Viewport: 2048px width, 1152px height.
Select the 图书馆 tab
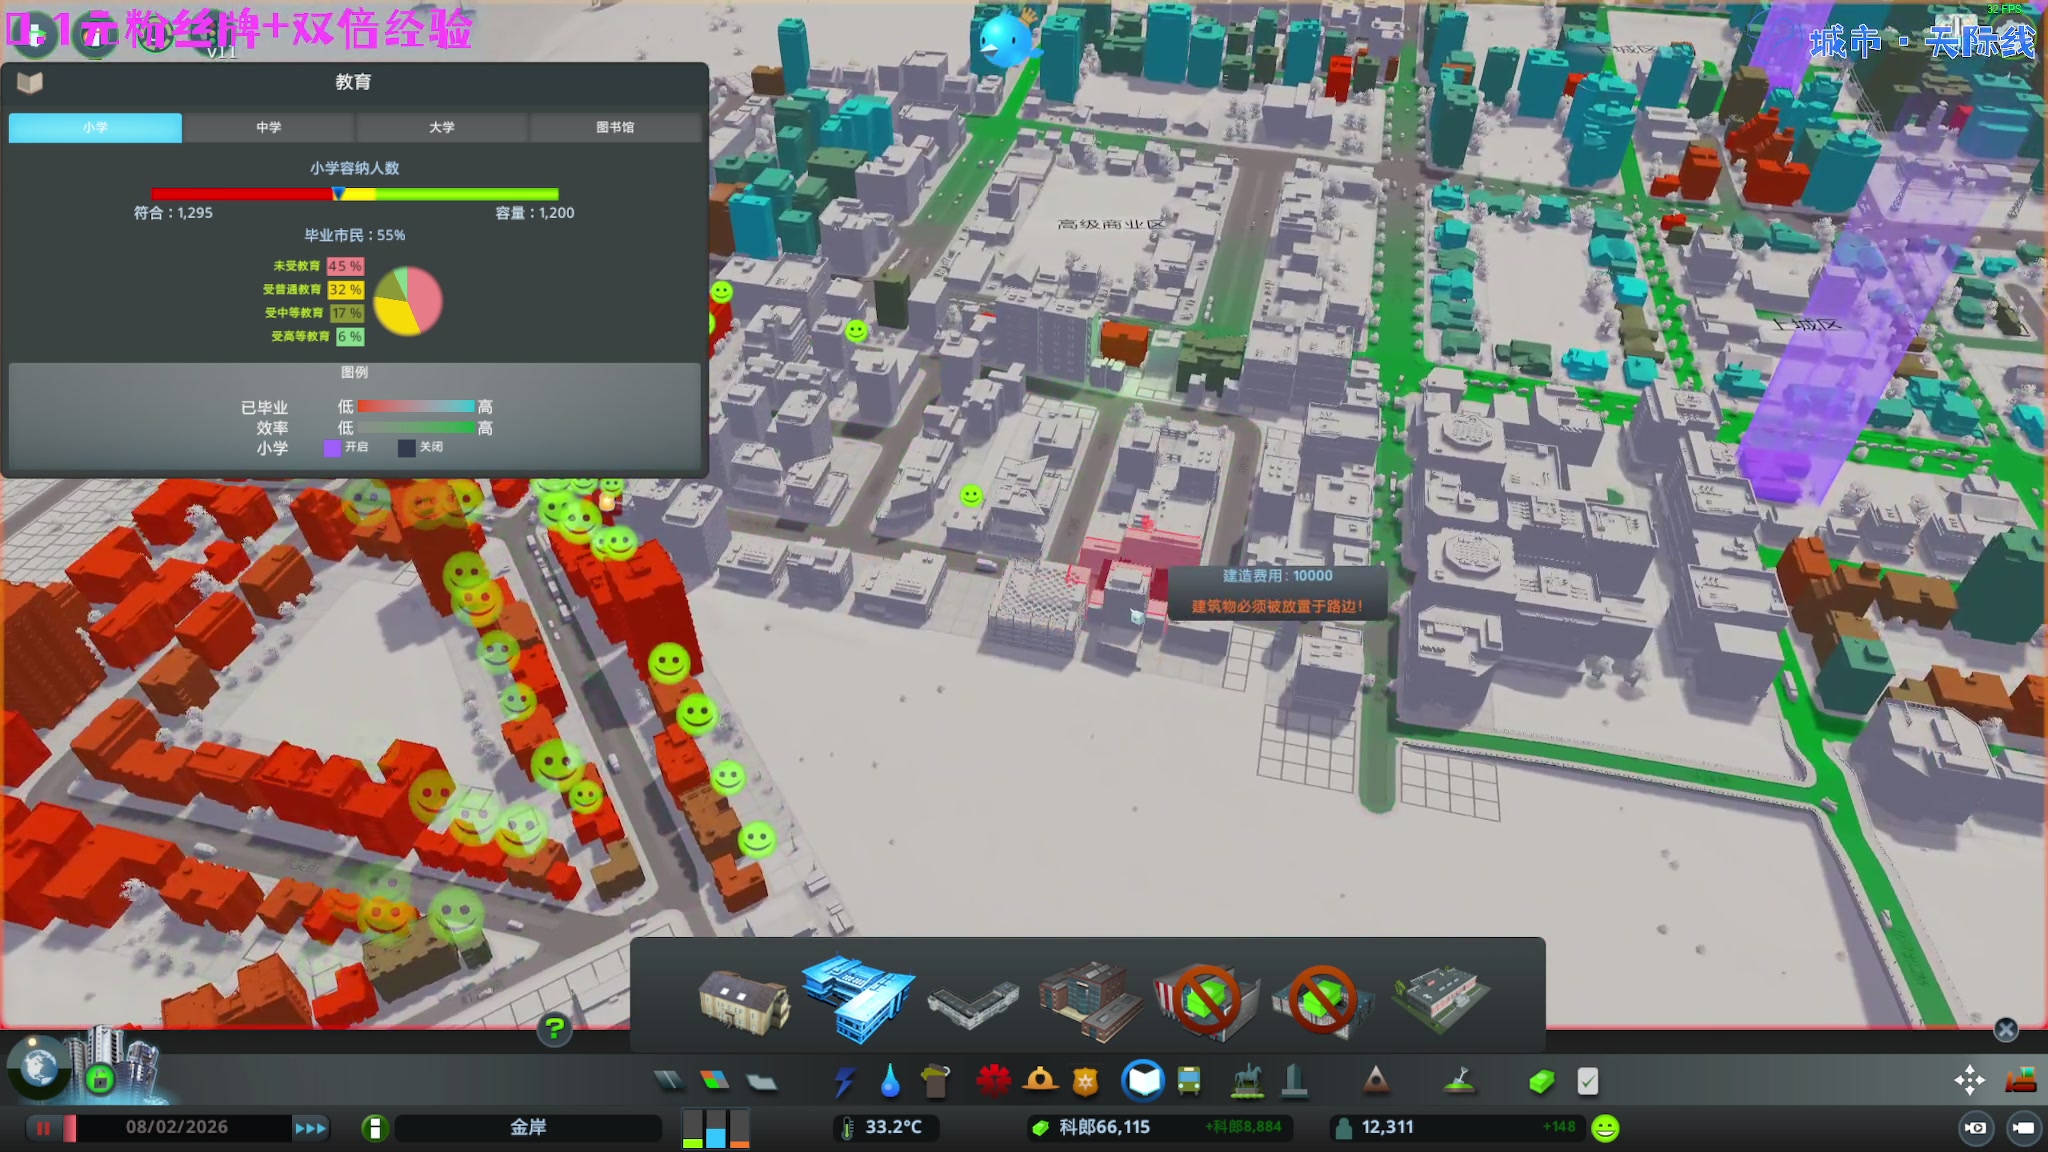point(614,127)
